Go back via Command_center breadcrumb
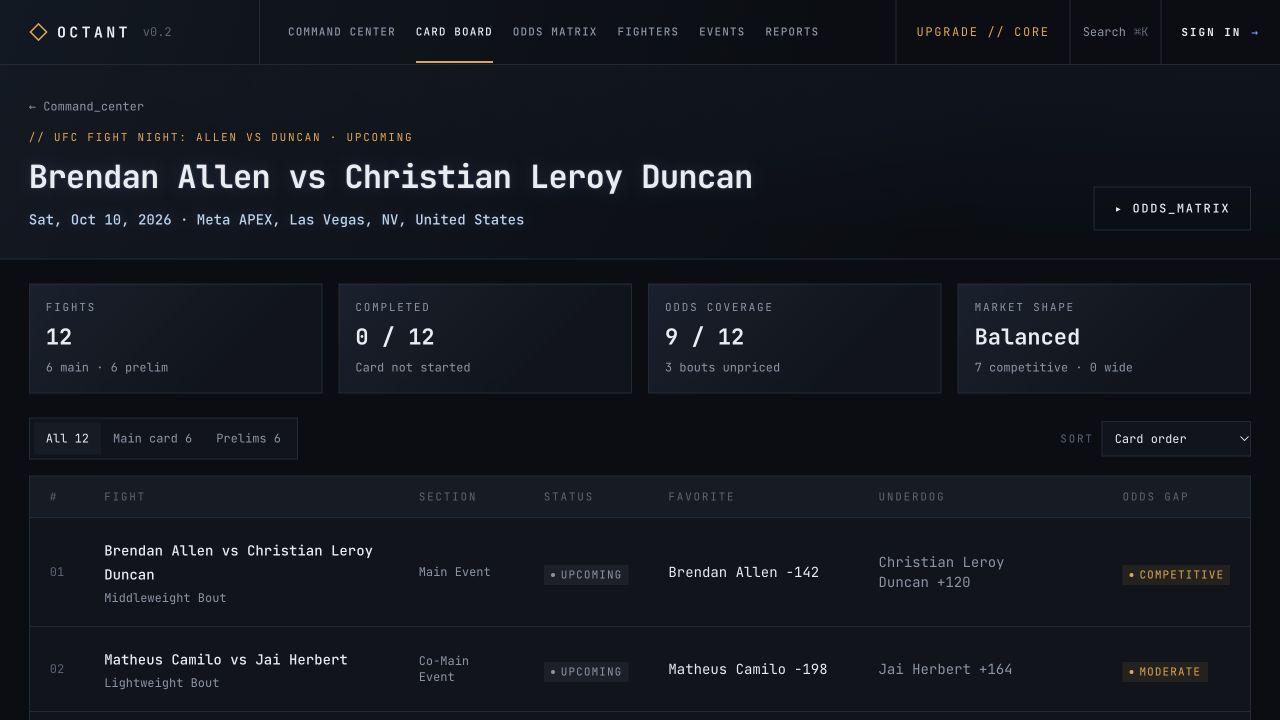 click(86, 106)
